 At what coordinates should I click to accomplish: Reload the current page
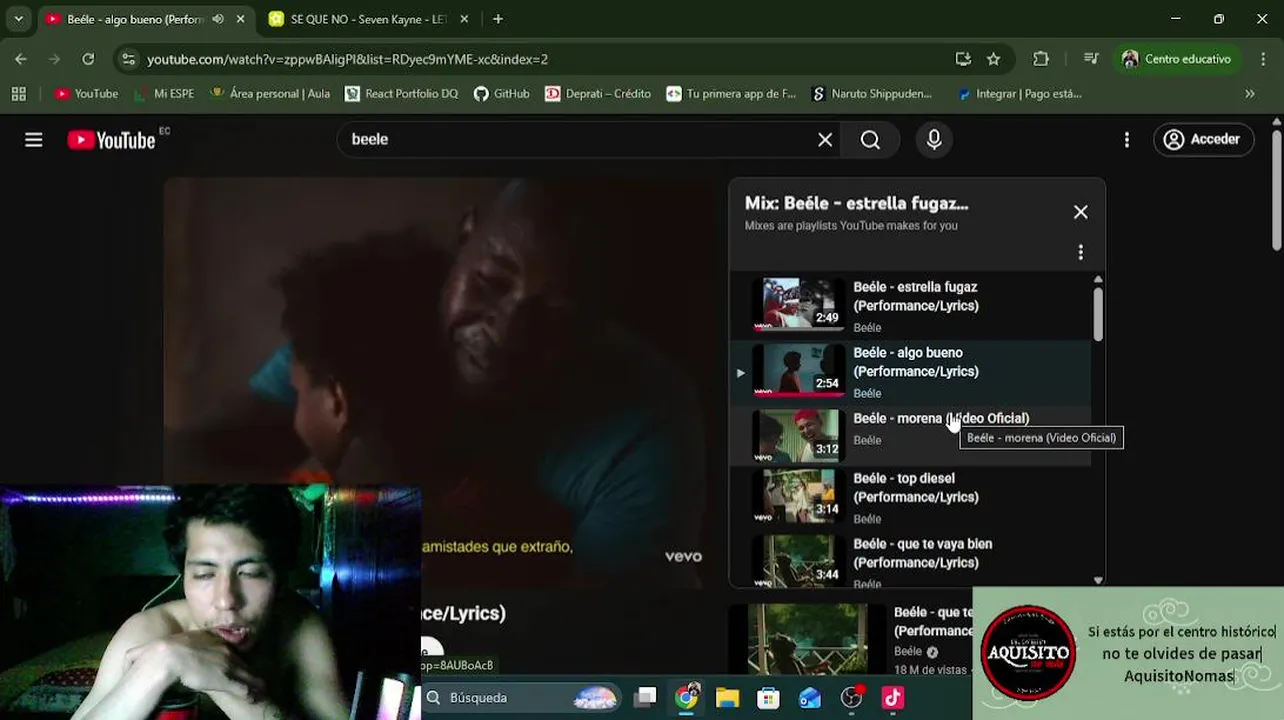88,59
